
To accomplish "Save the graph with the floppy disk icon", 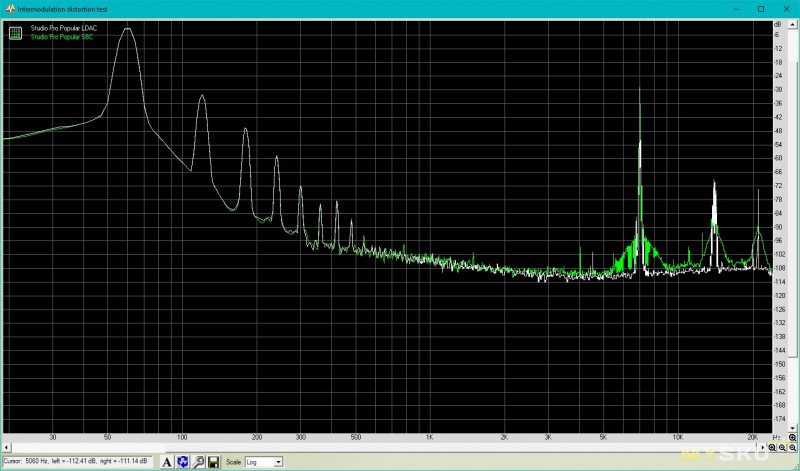I will coord(213,462).
